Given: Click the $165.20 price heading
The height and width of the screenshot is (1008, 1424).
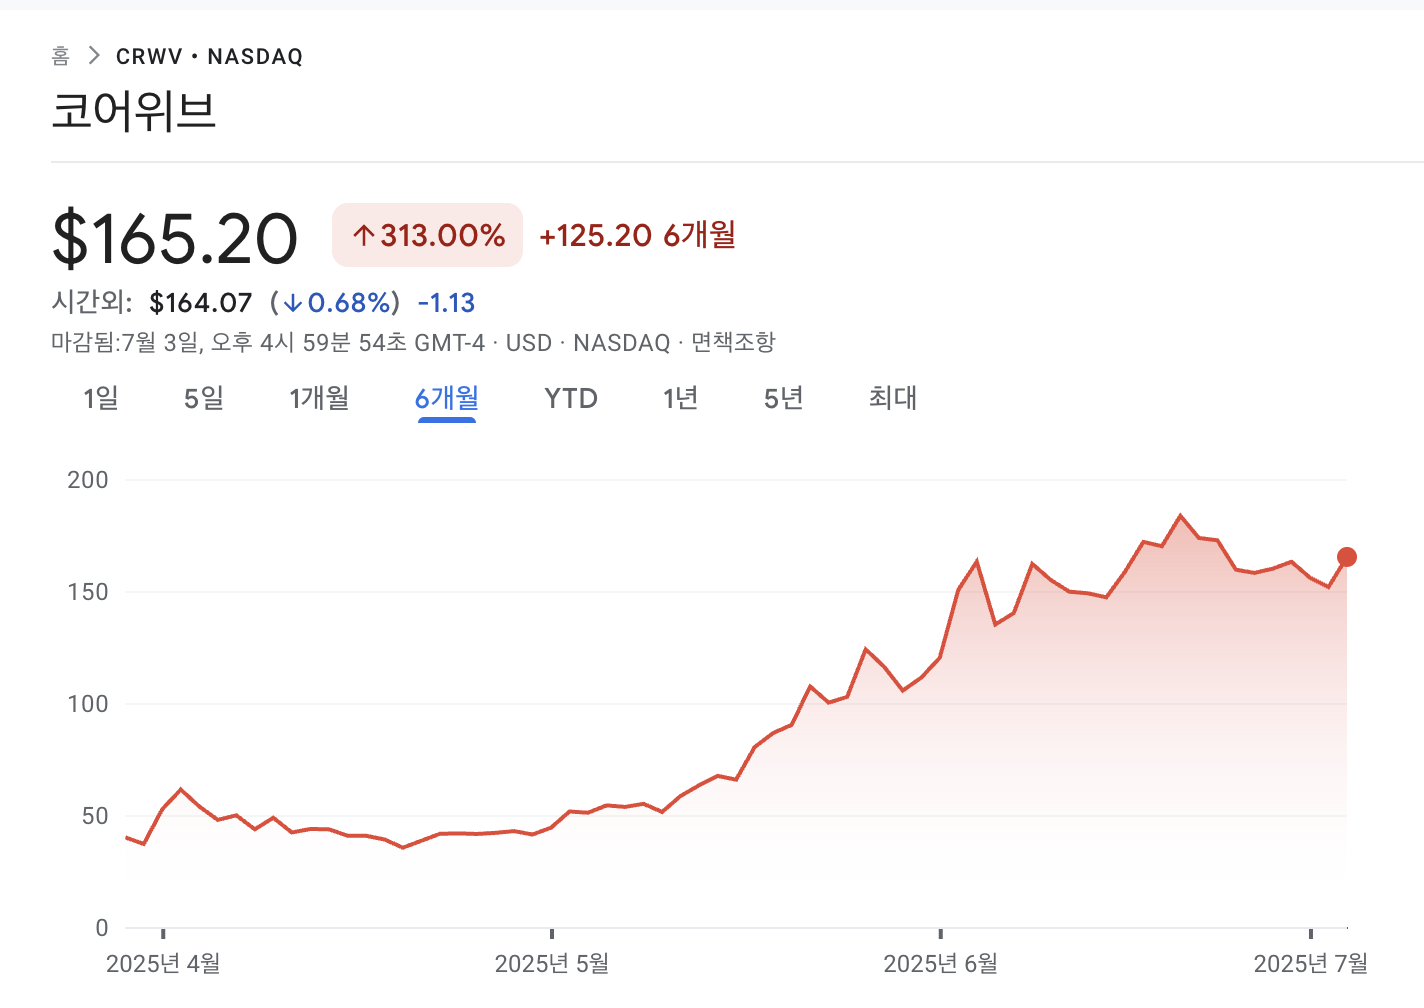Looking at the screenshot, I should [175, 238].
